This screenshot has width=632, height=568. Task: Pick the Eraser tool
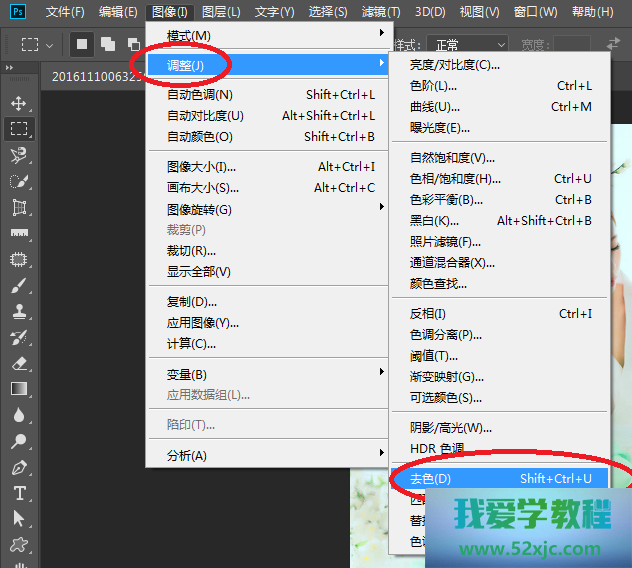pyautogui.click(x=19, y=363)
